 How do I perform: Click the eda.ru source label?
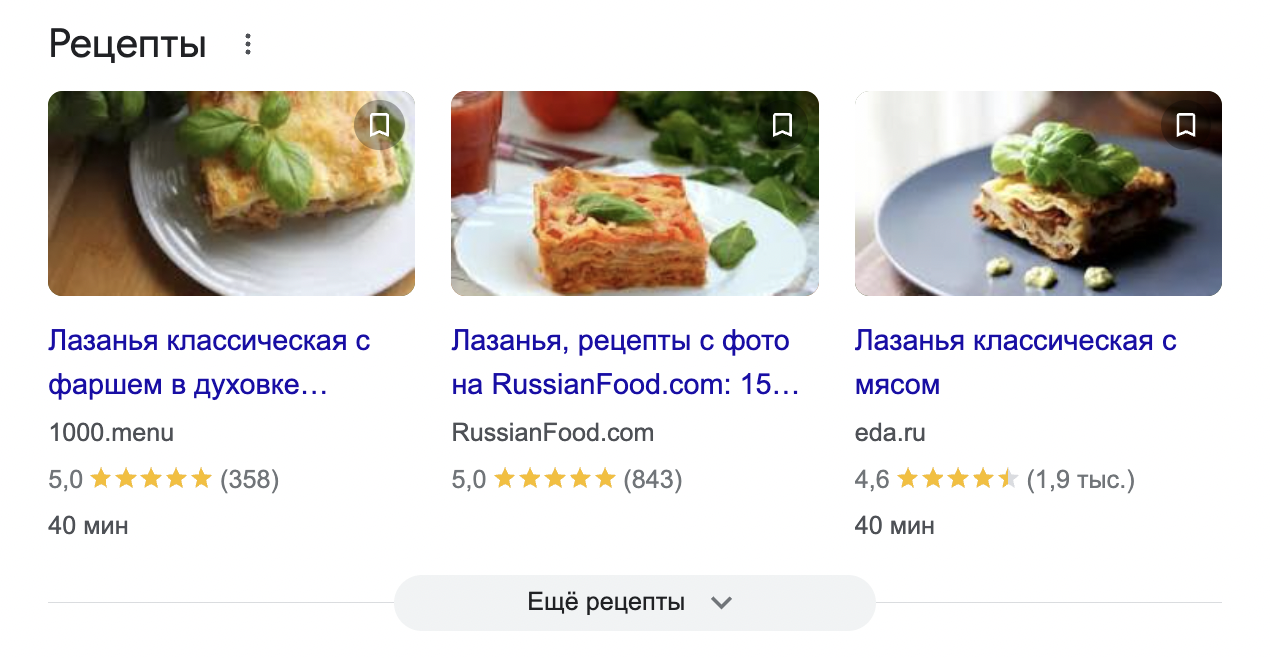point(890,433)
